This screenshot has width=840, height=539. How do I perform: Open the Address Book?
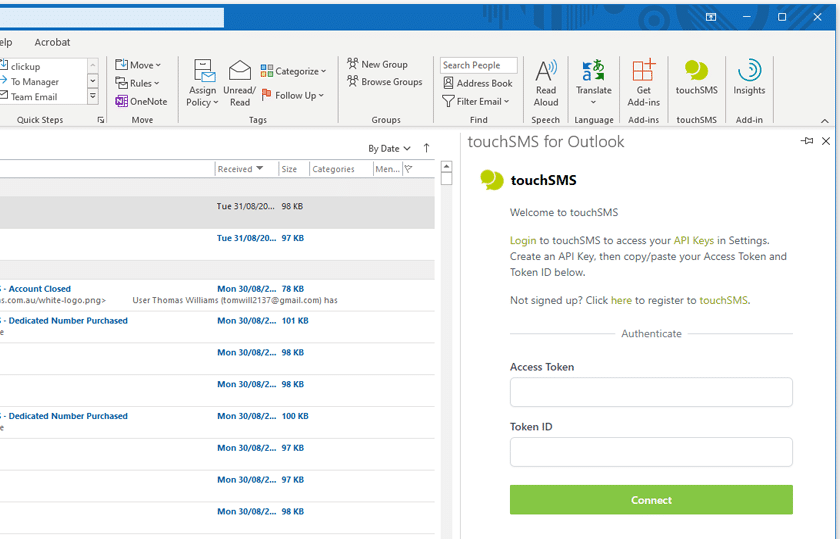tap(478, 83)
